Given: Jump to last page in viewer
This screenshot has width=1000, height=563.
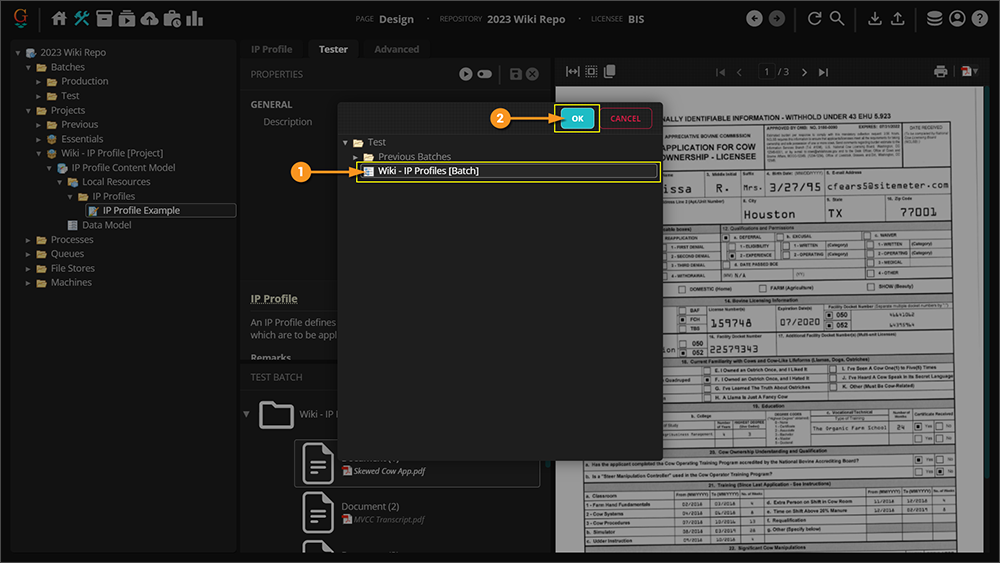Looking at the screenshot, I should [x=823, y=72].
